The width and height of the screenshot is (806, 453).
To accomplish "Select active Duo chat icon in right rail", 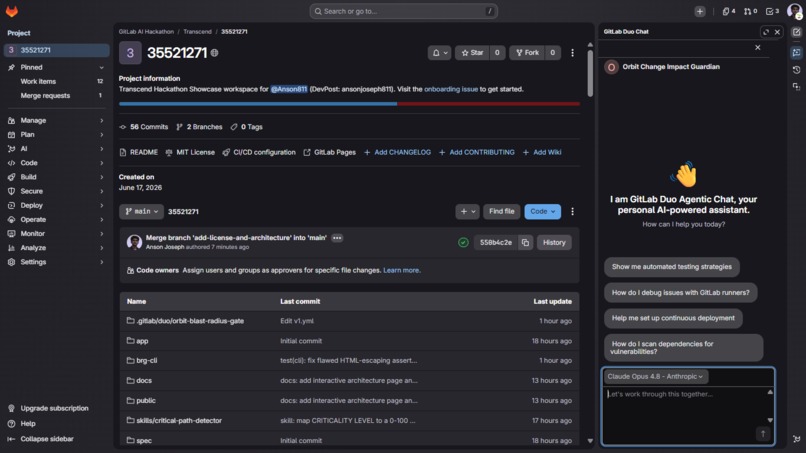I will point(796,52).
